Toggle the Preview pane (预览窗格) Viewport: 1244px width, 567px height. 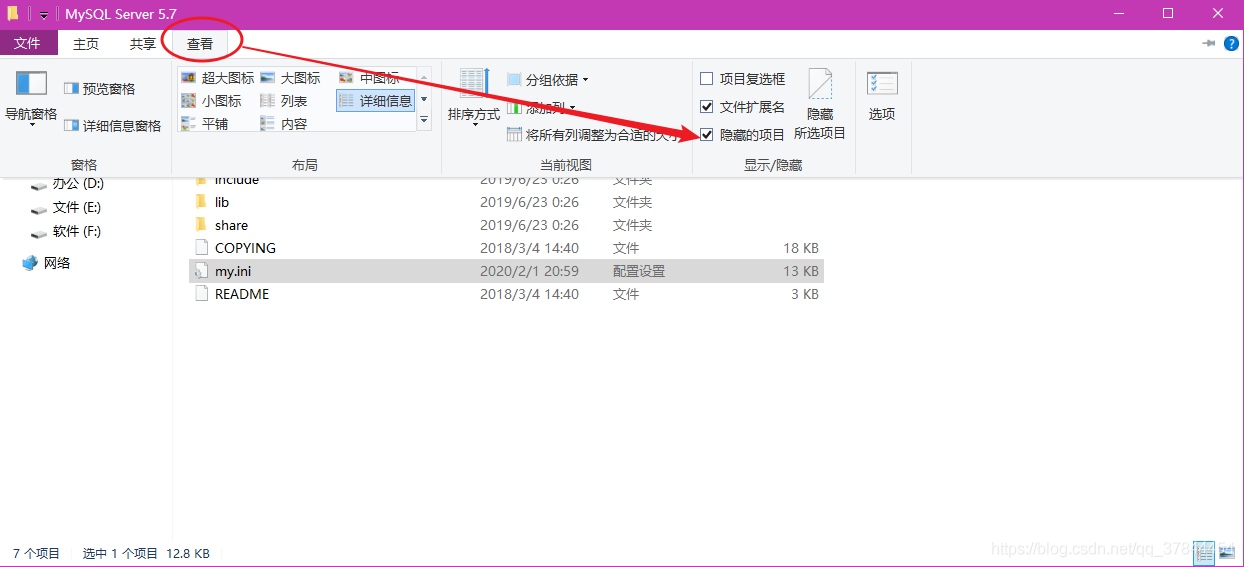99,89
